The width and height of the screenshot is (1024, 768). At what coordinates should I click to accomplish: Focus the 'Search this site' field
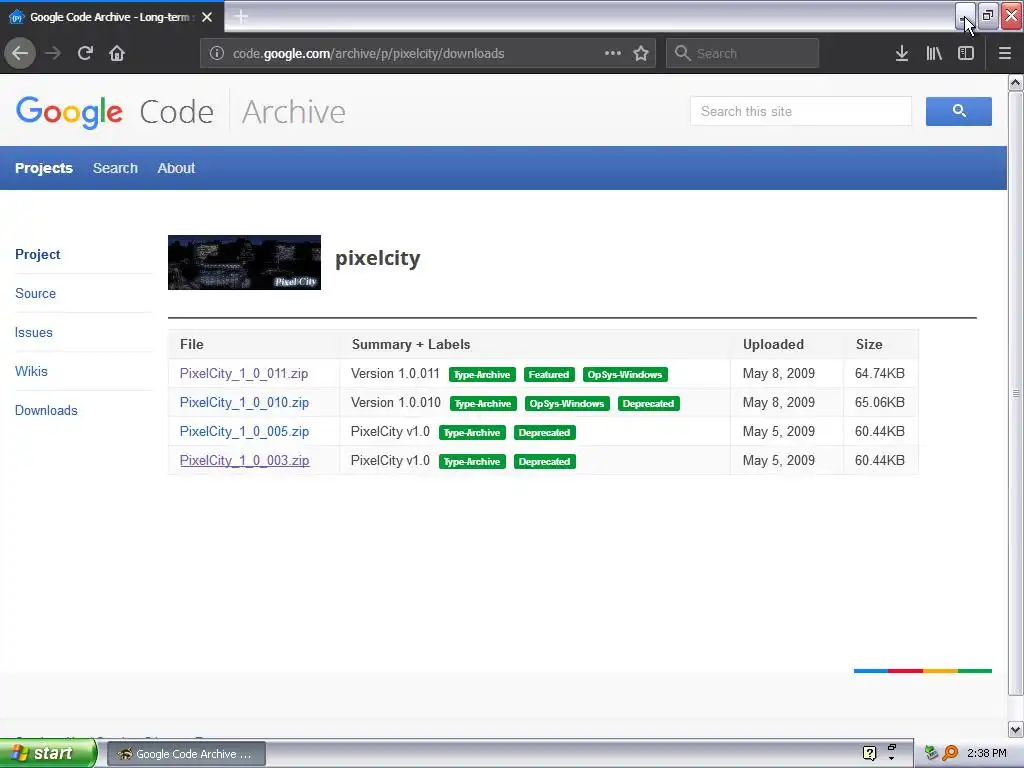(x=801, y=111)
